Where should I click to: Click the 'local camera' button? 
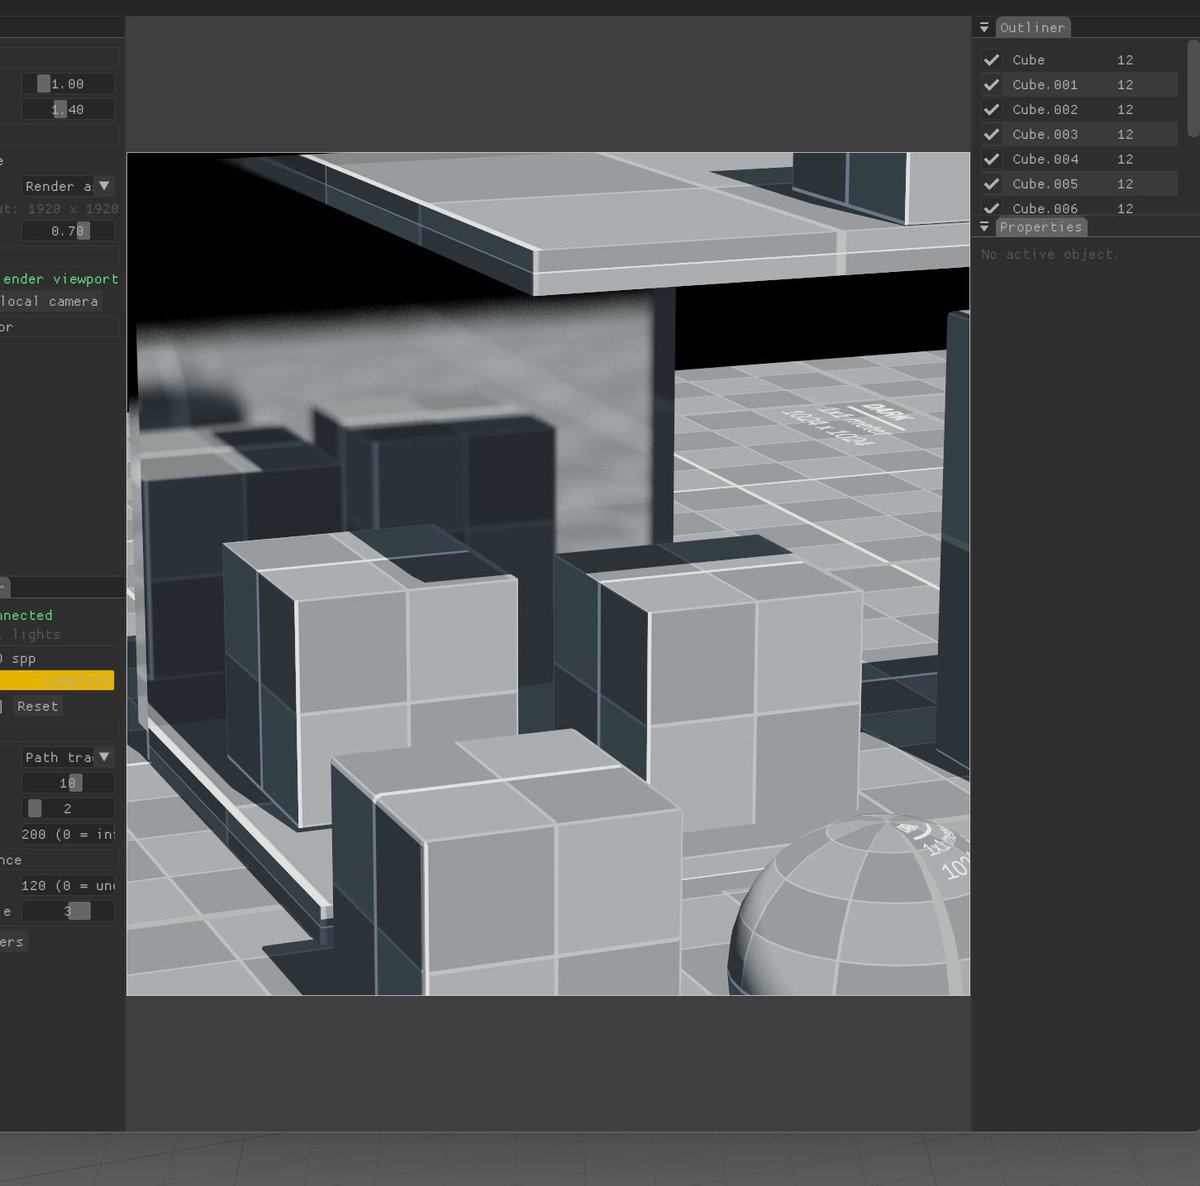pyautogui.click(x=50, y=301)
